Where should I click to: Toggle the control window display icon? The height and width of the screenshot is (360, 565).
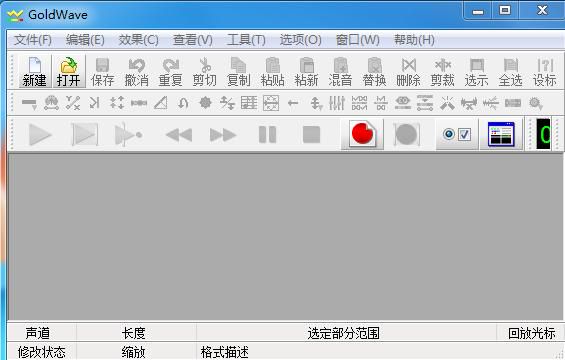[x=501, y=134]
